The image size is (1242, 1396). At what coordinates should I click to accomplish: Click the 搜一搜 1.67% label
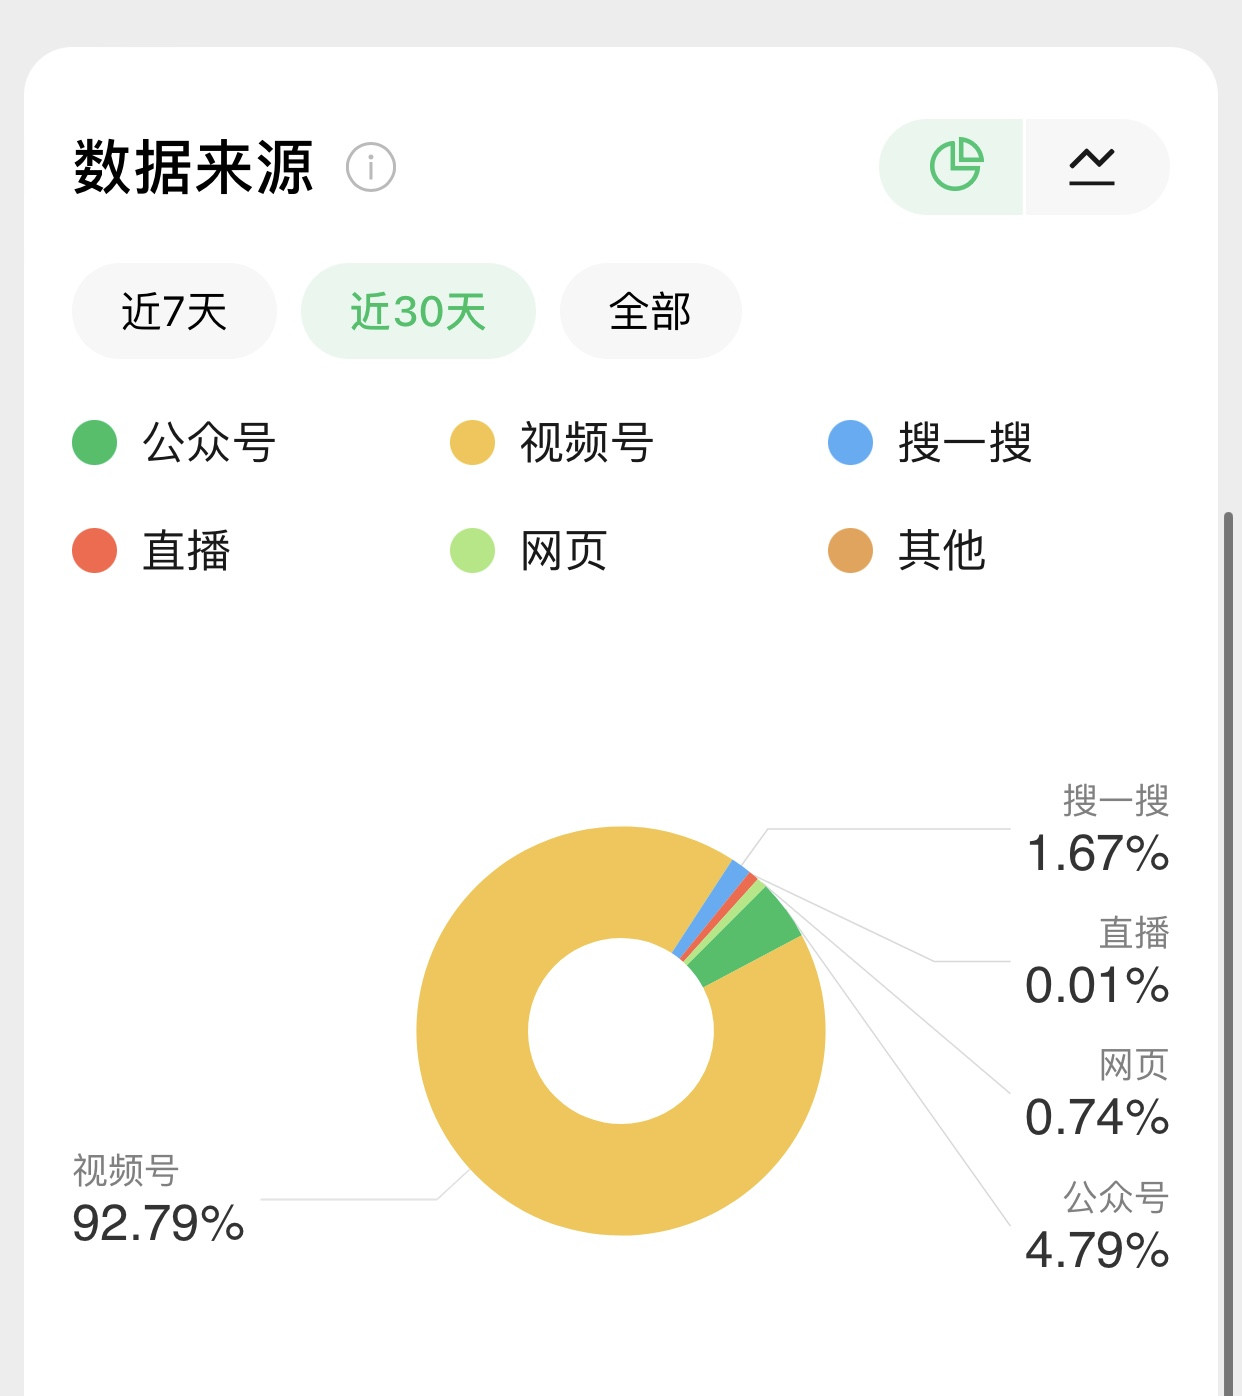click(x=1098, y=829)
